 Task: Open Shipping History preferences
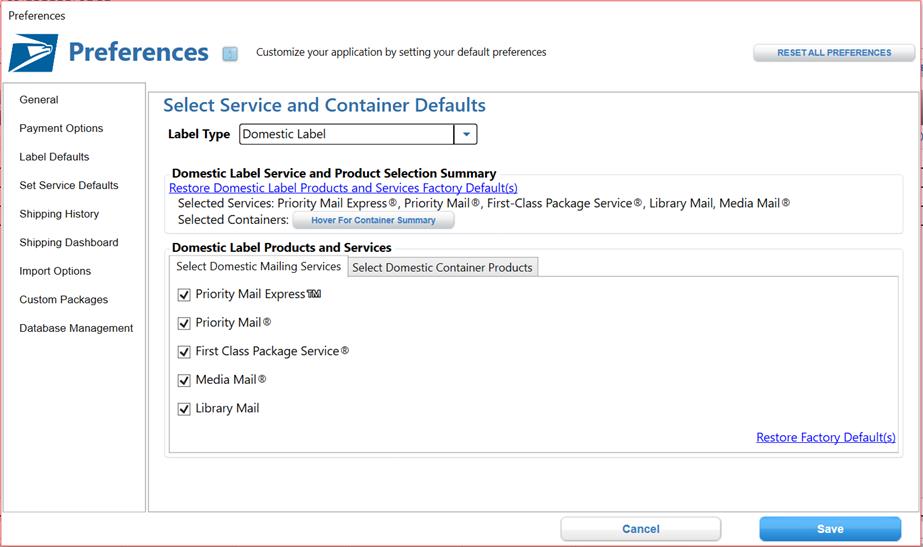pos(59,214)
